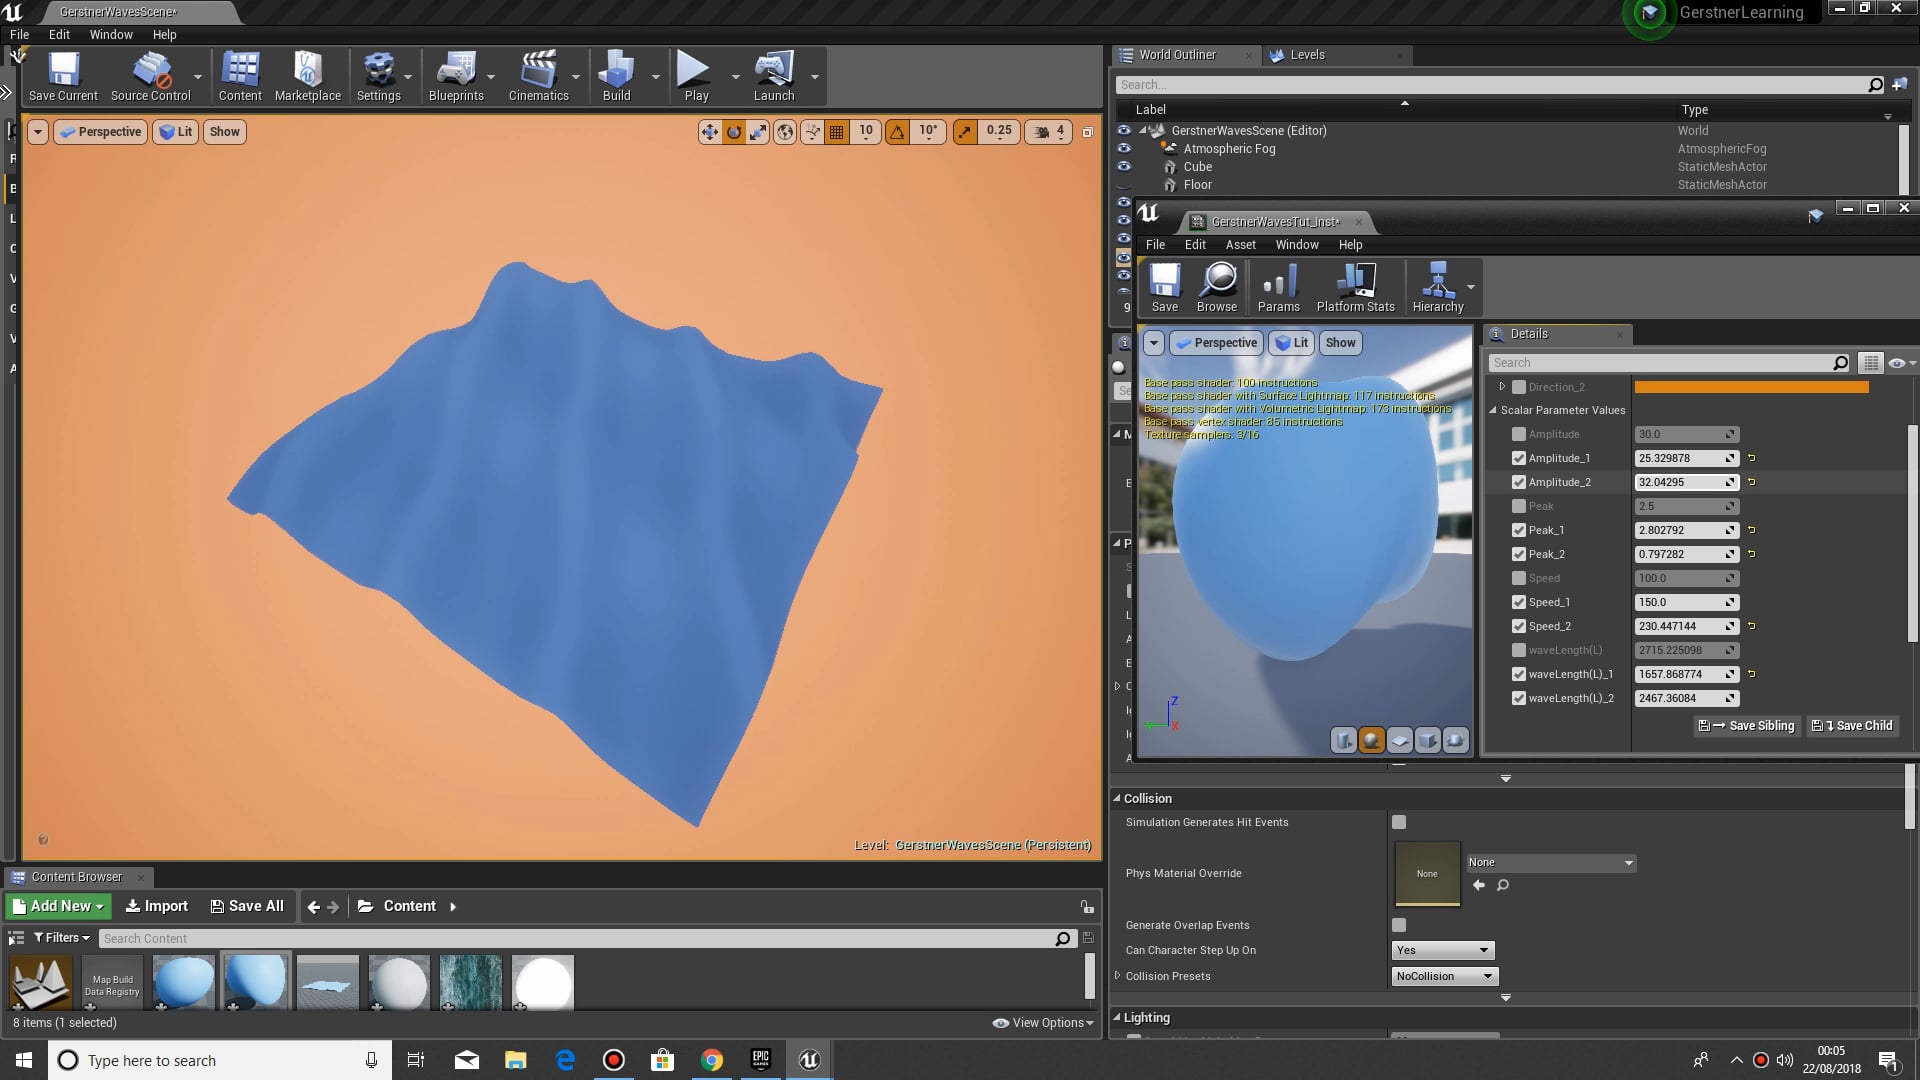Click the Params icon in the material editor
Viewport: 1920px width, 1080px height.
tap(1279, 288)
